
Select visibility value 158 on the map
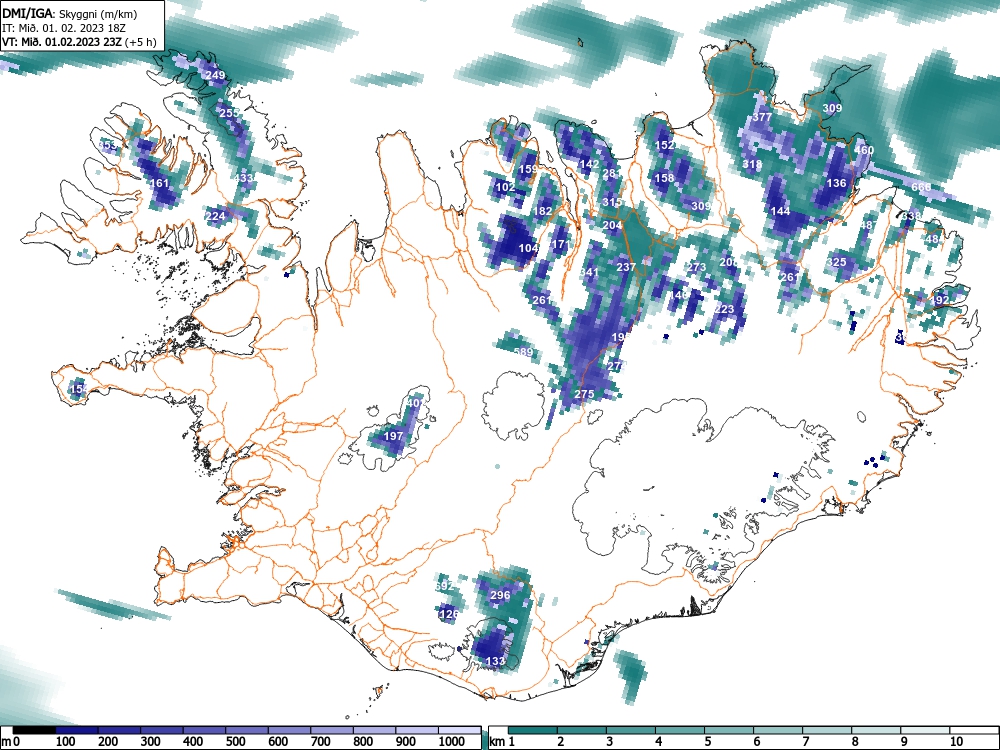(665, 178)
